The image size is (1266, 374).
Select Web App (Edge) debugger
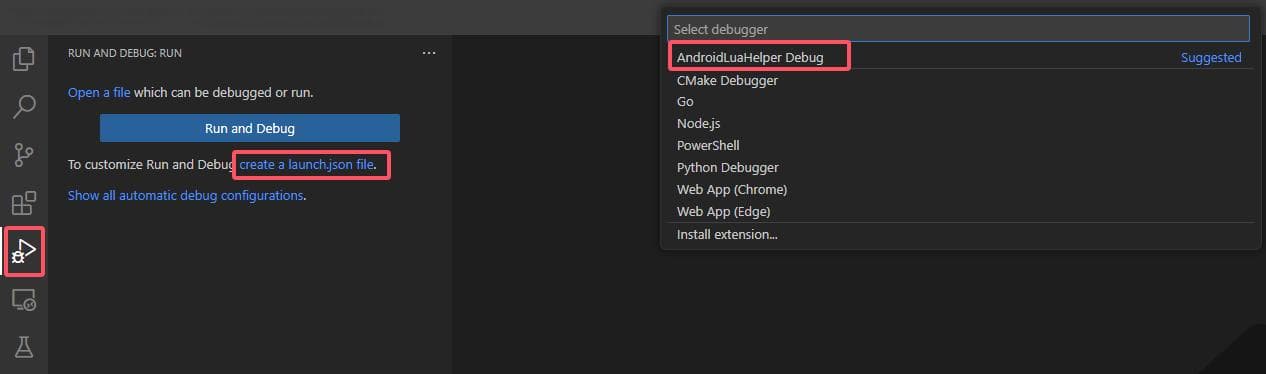coord(959,212)
